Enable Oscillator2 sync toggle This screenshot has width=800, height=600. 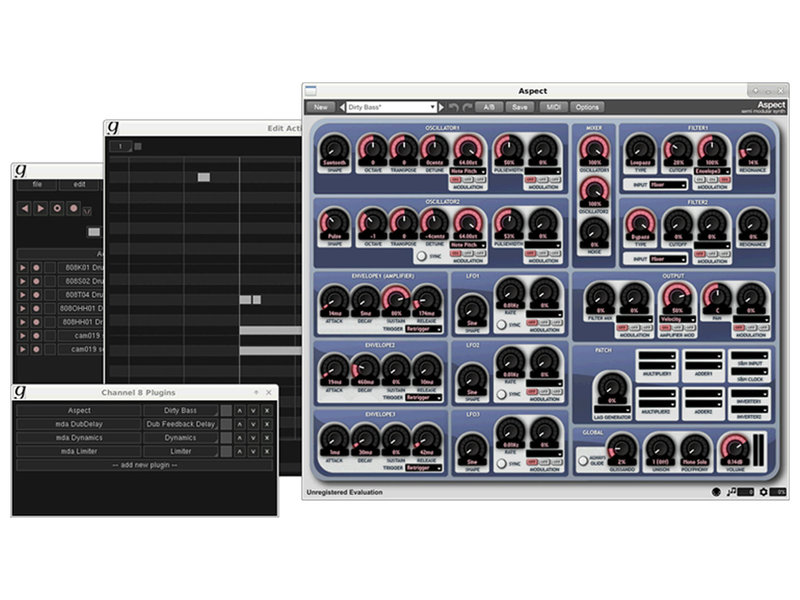tap(421, 256)
